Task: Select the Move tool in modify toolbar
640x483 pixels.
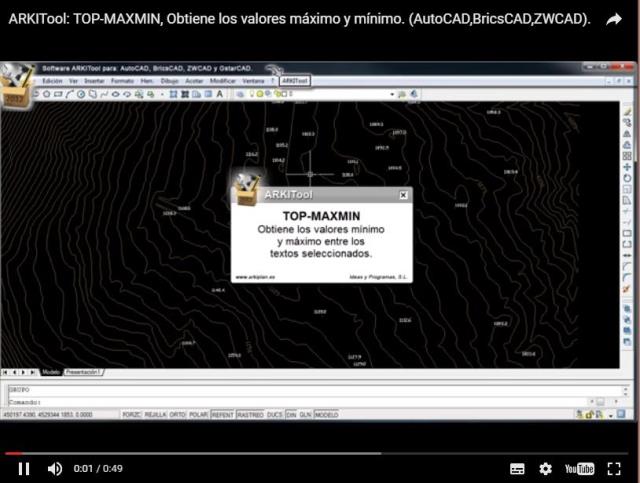Action: coord(627,167)
